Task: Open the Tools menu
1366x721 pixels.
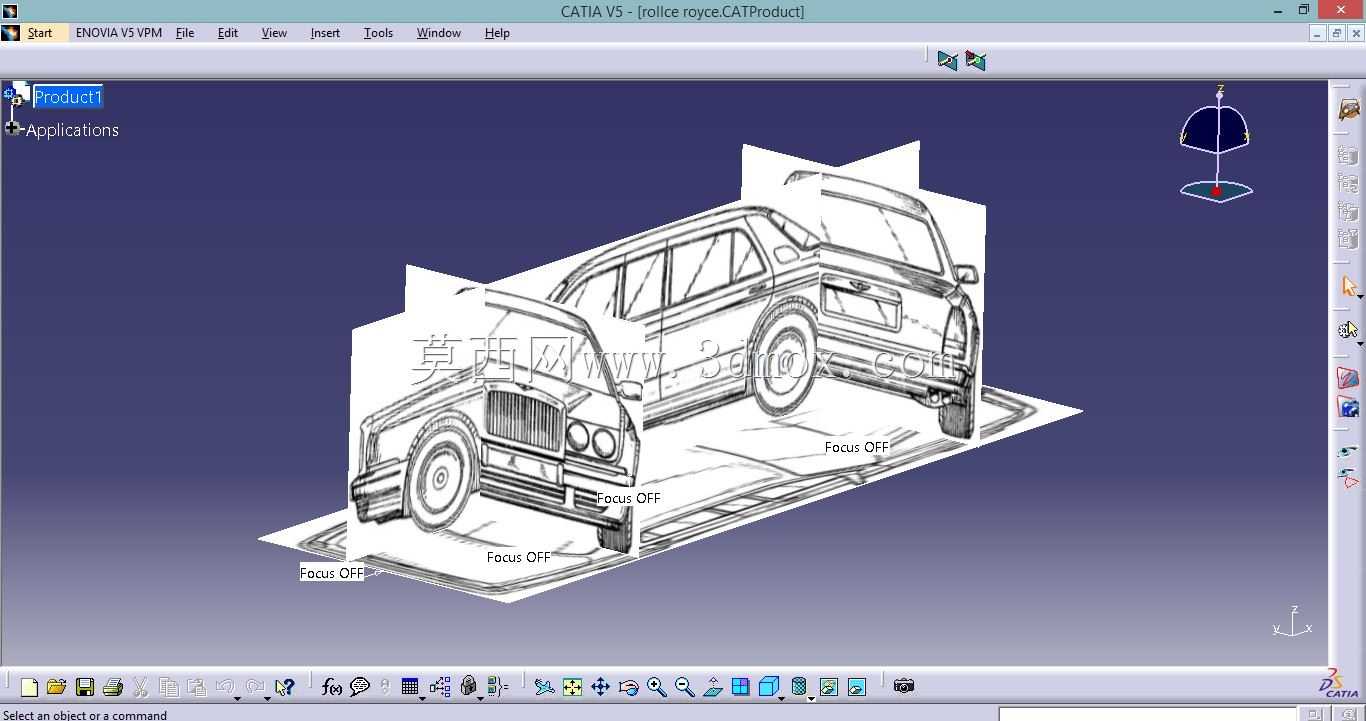Action: click(378, 33)
